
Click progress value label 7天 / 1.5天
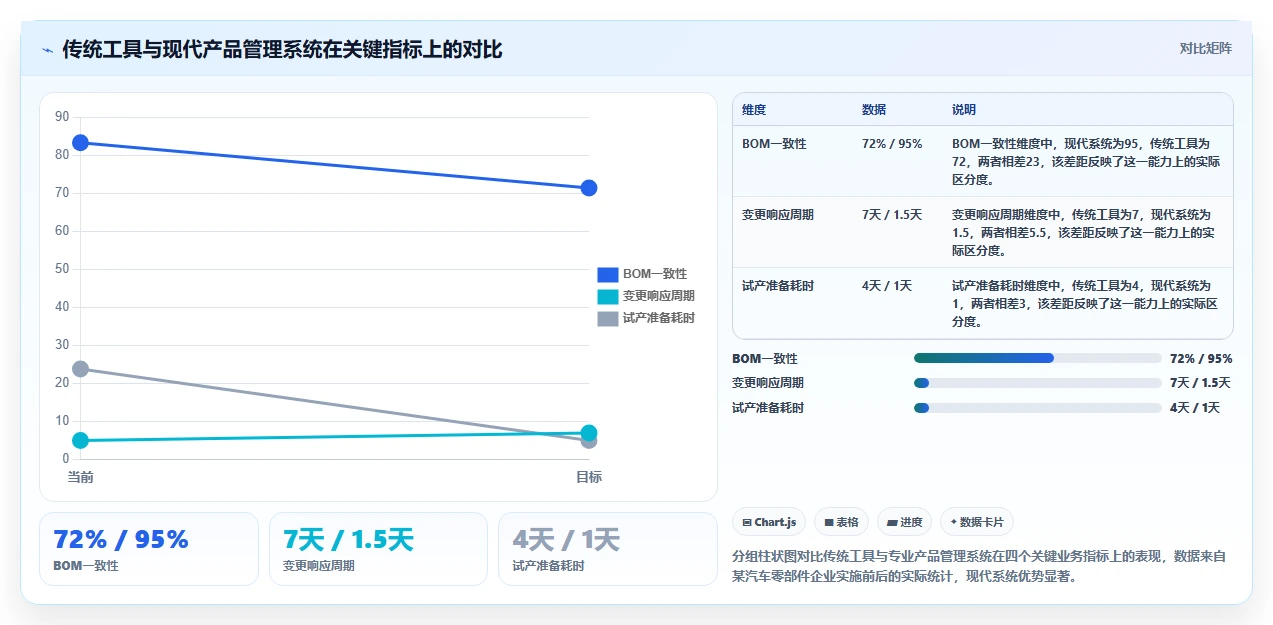(x=1200, y=383)
